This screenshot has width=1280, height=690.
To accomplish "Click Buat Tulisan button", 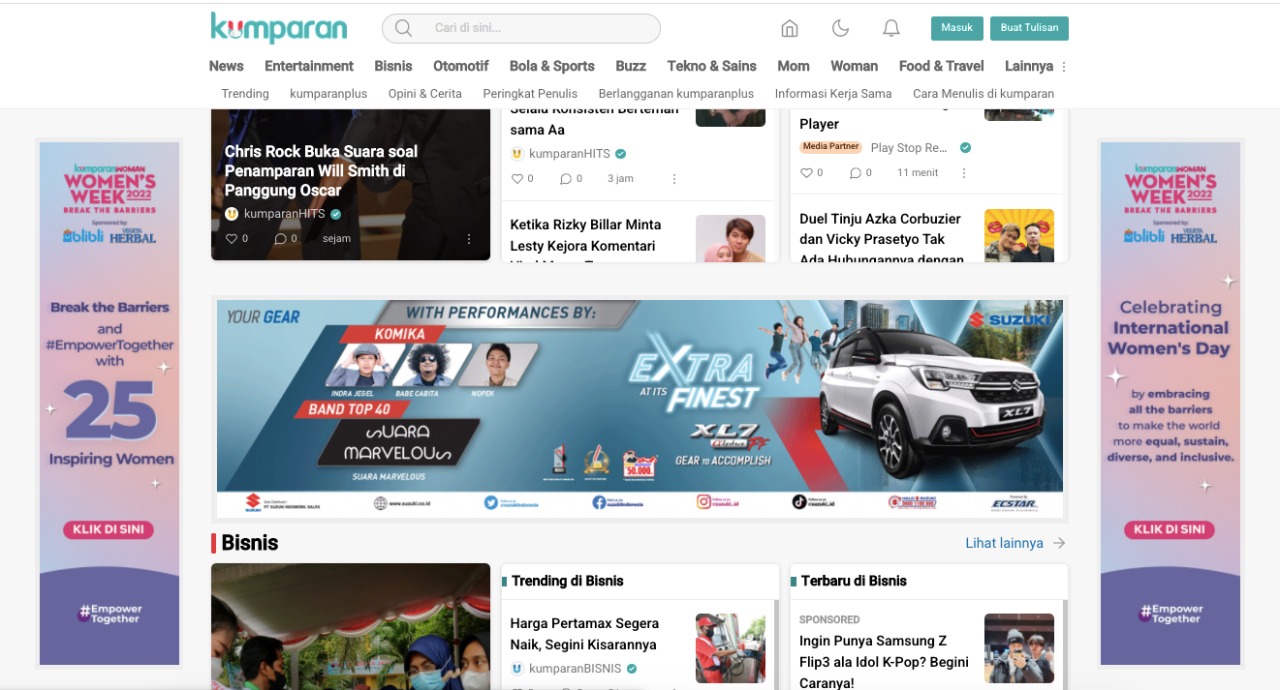I will [1029, 28].
